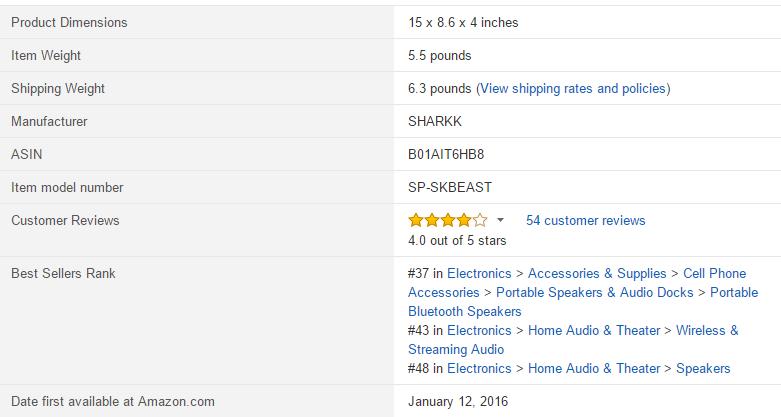Click the model number SP-SKBEAST
The image size is (781, 417).
[x=450, y=187]
